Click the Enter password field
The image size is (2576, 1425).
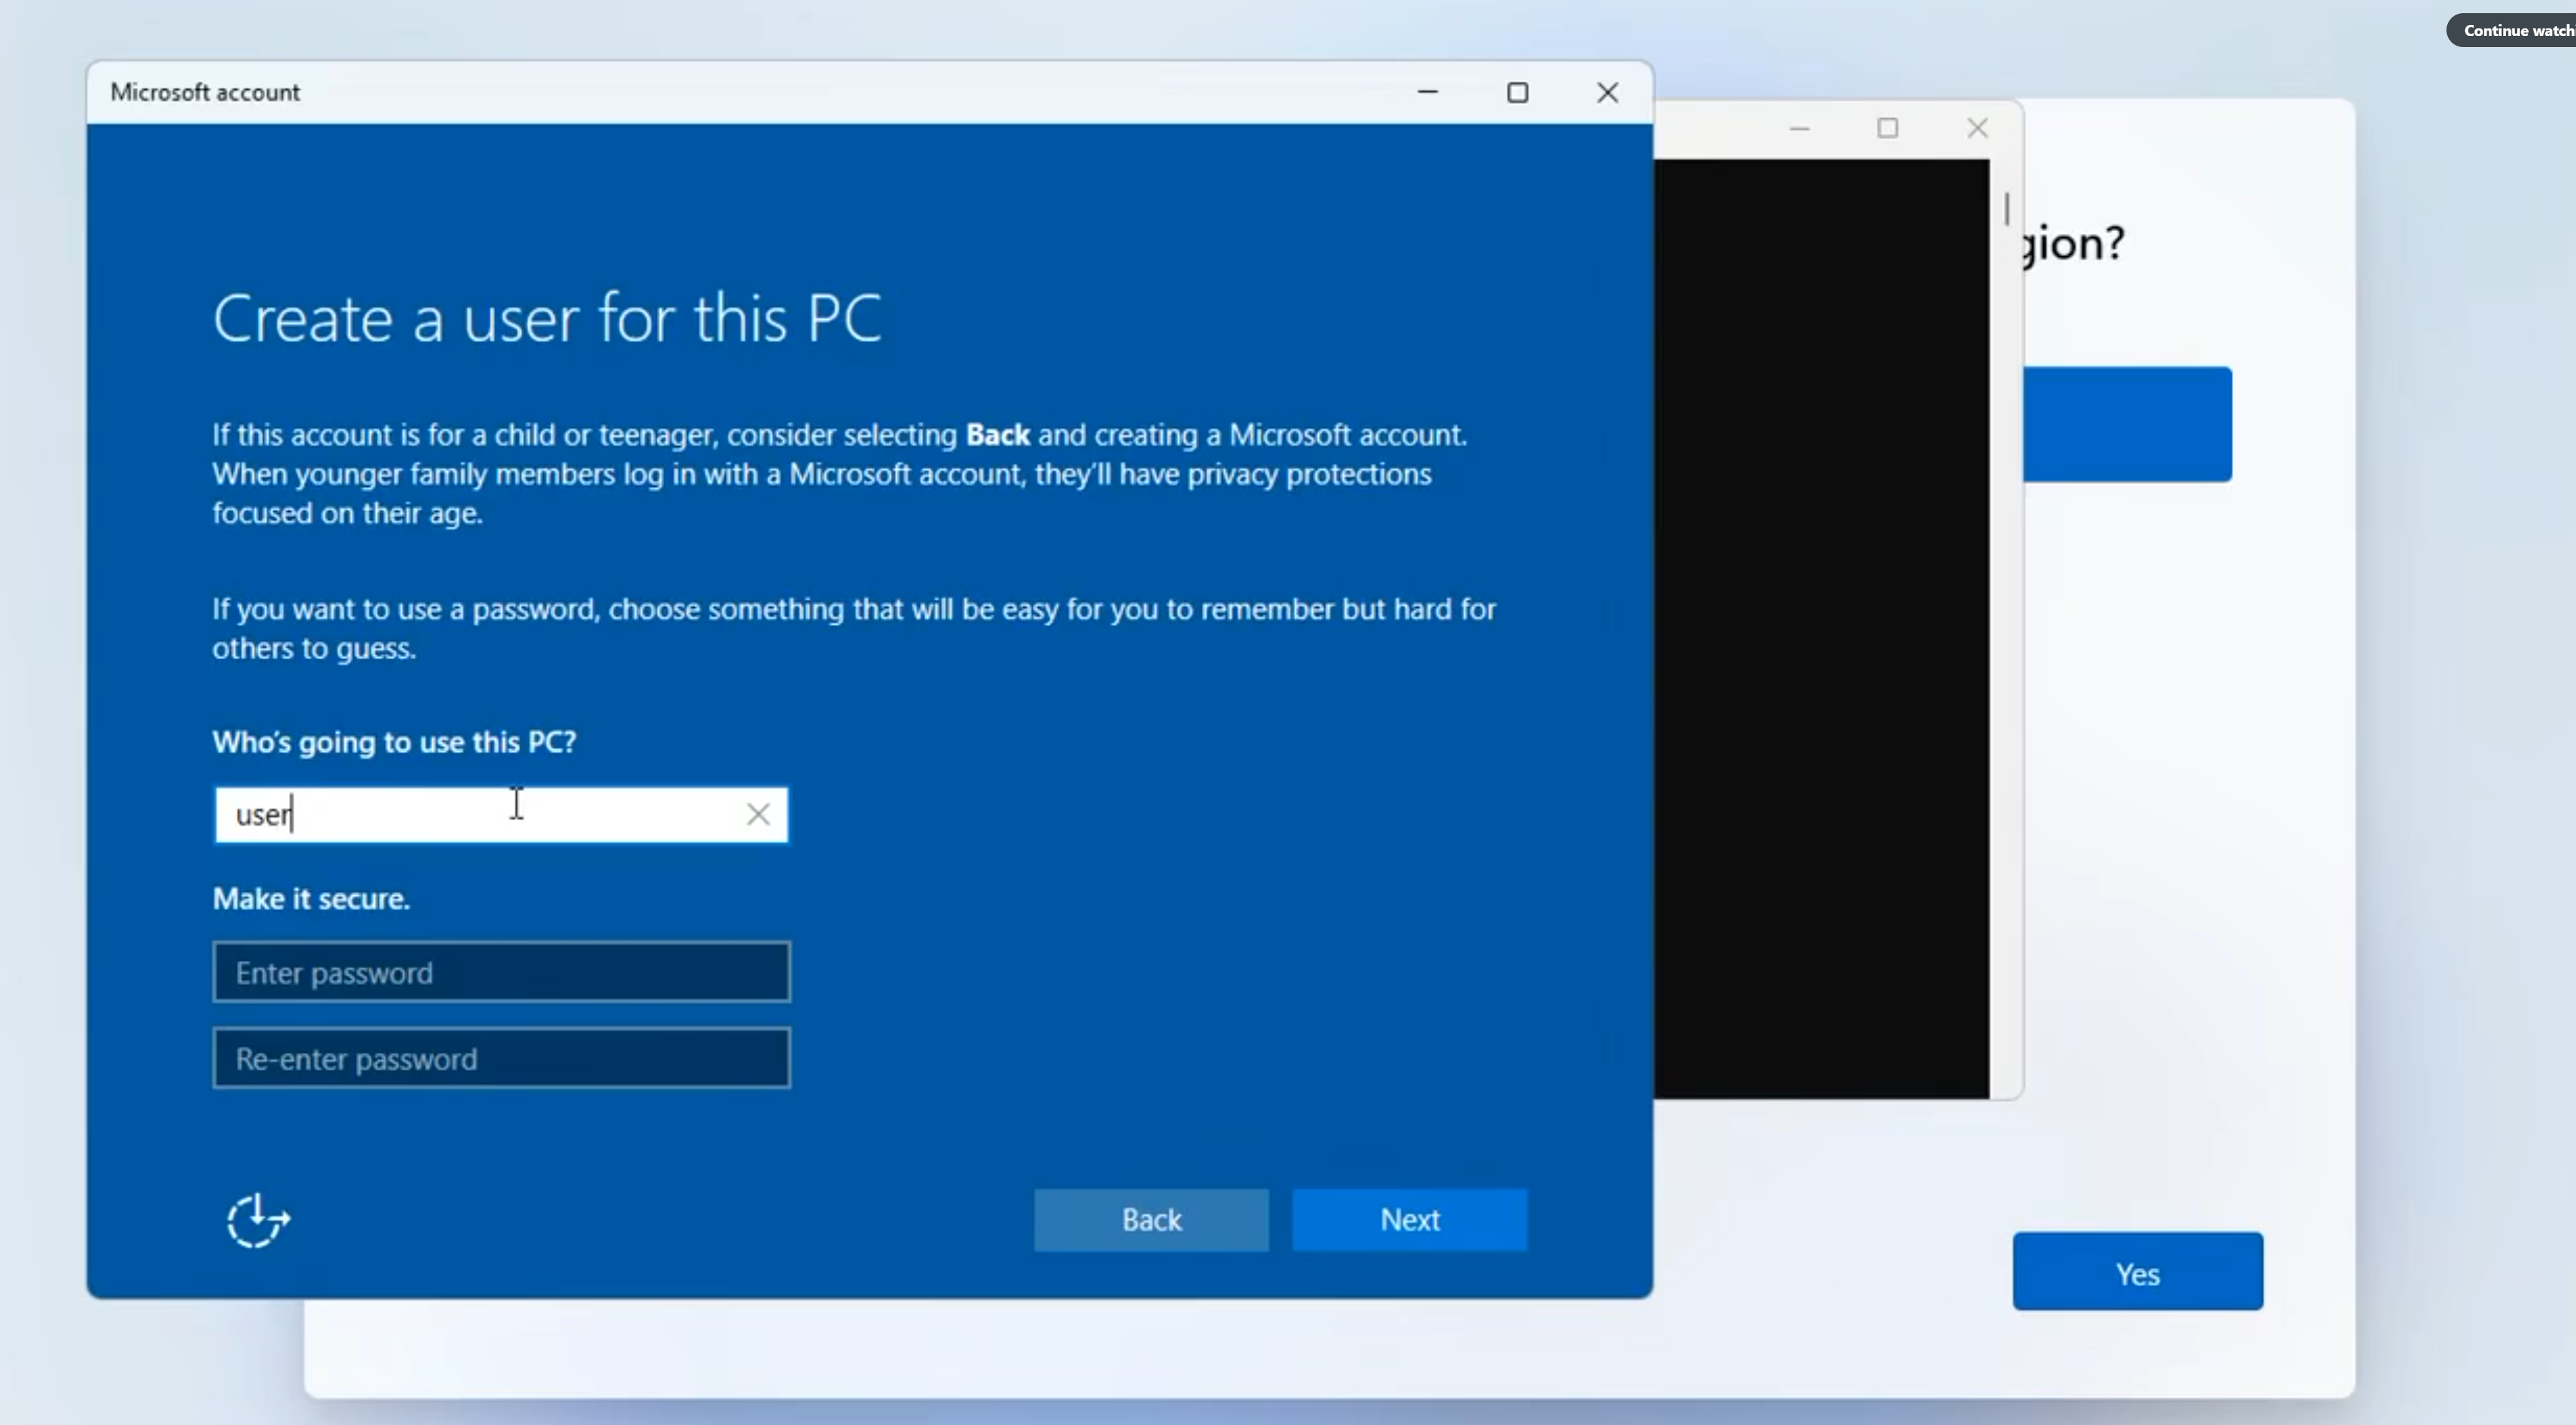(x=501, y=972)
